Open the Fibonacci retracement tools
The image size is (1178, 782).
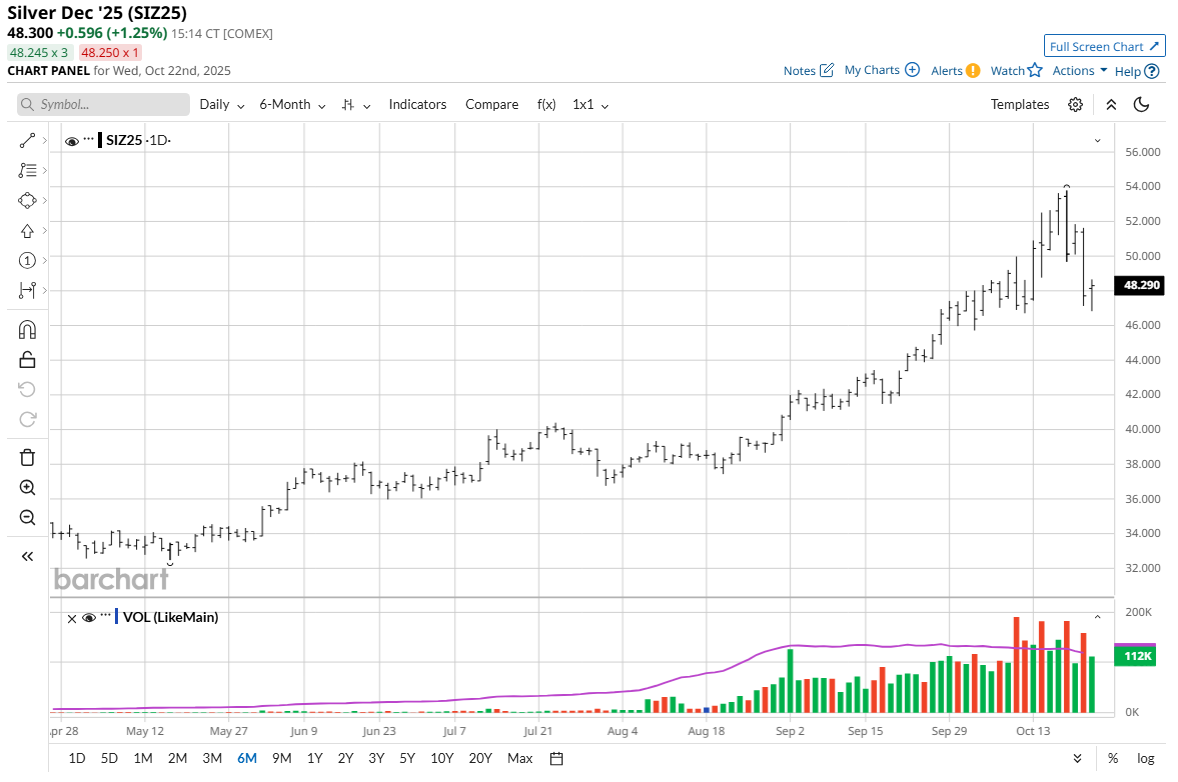[x=27, y=171]
